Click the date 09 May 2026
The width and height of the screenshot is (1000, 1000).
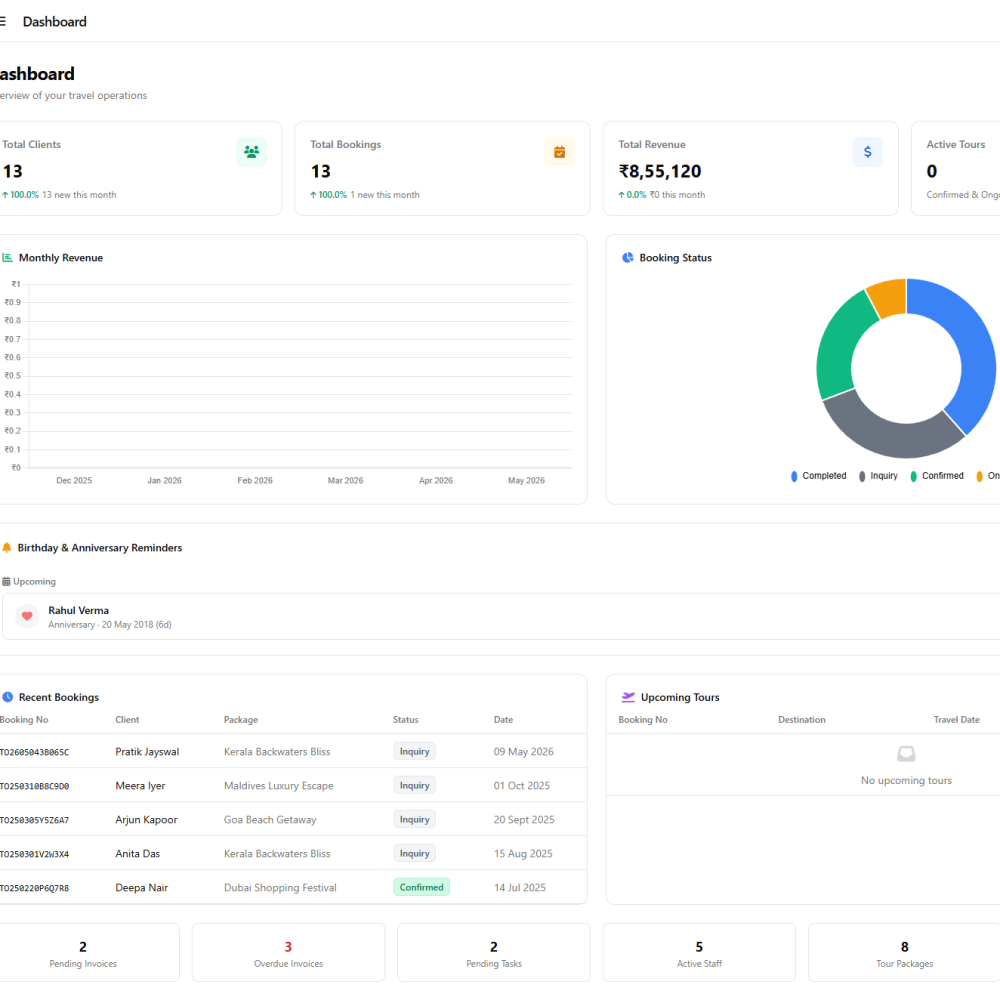pos(524,752)
